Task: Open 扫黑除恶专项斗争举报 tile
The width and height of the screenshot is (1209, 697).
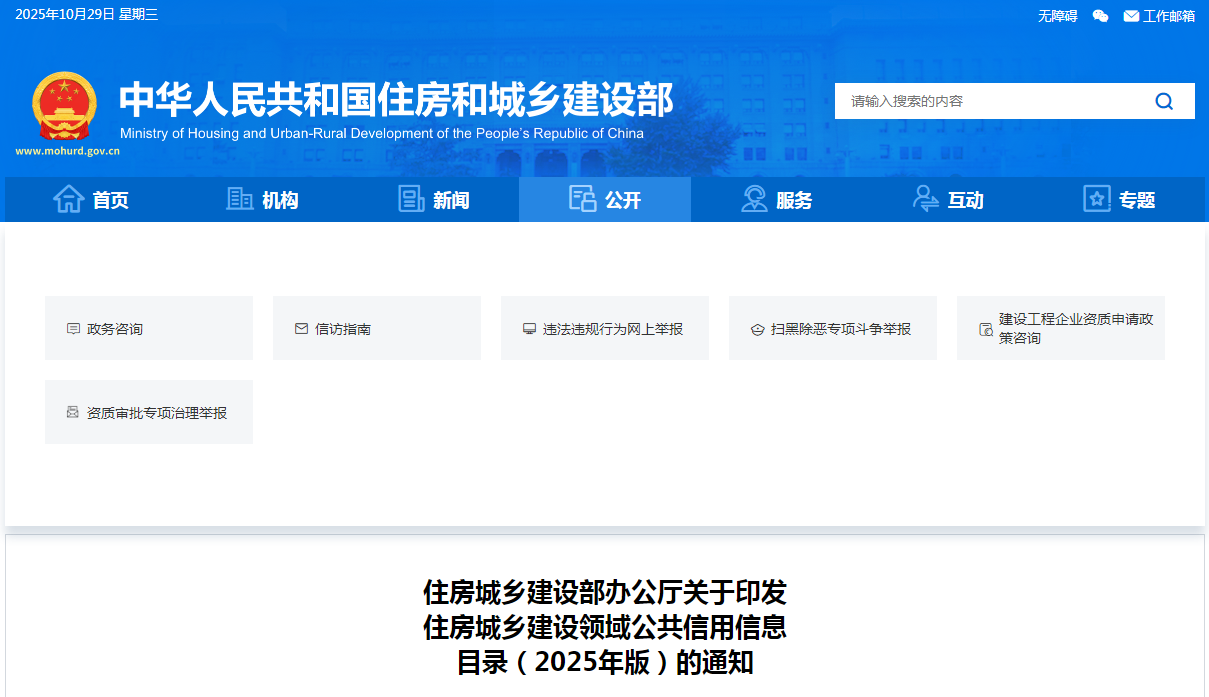Action: click(833, 328)
